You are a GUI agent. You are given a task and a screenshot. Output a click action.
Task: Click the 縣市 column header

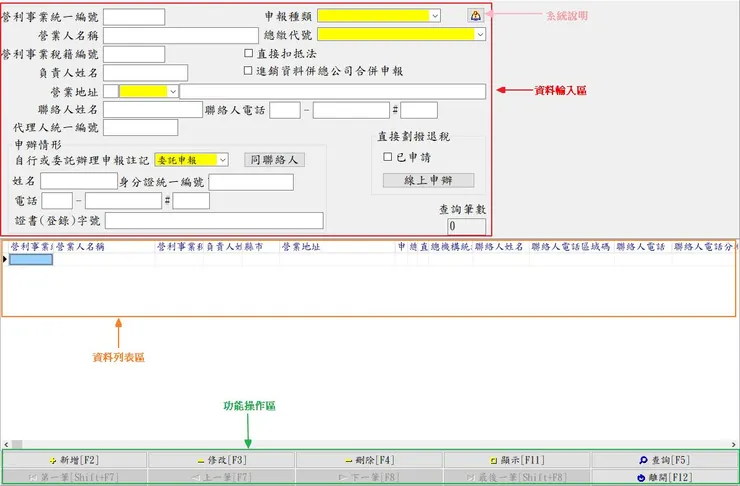tap(261, 247)
